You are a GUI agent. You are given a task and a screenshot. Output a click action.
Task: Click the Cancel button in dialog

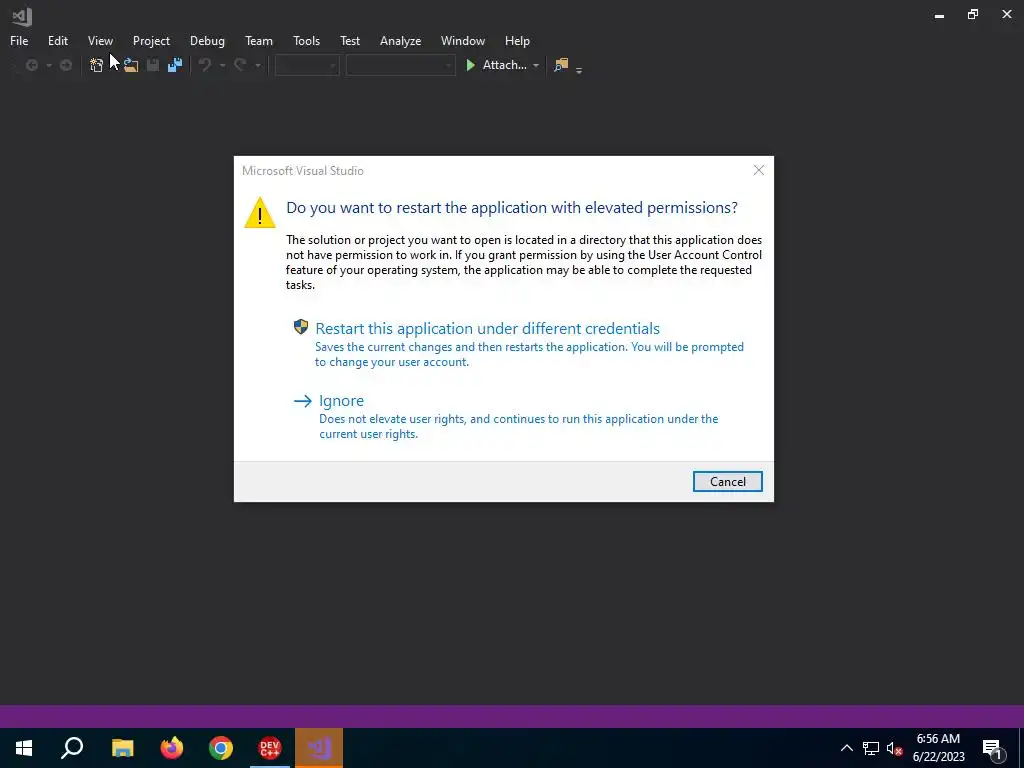(x=728, y=481)
